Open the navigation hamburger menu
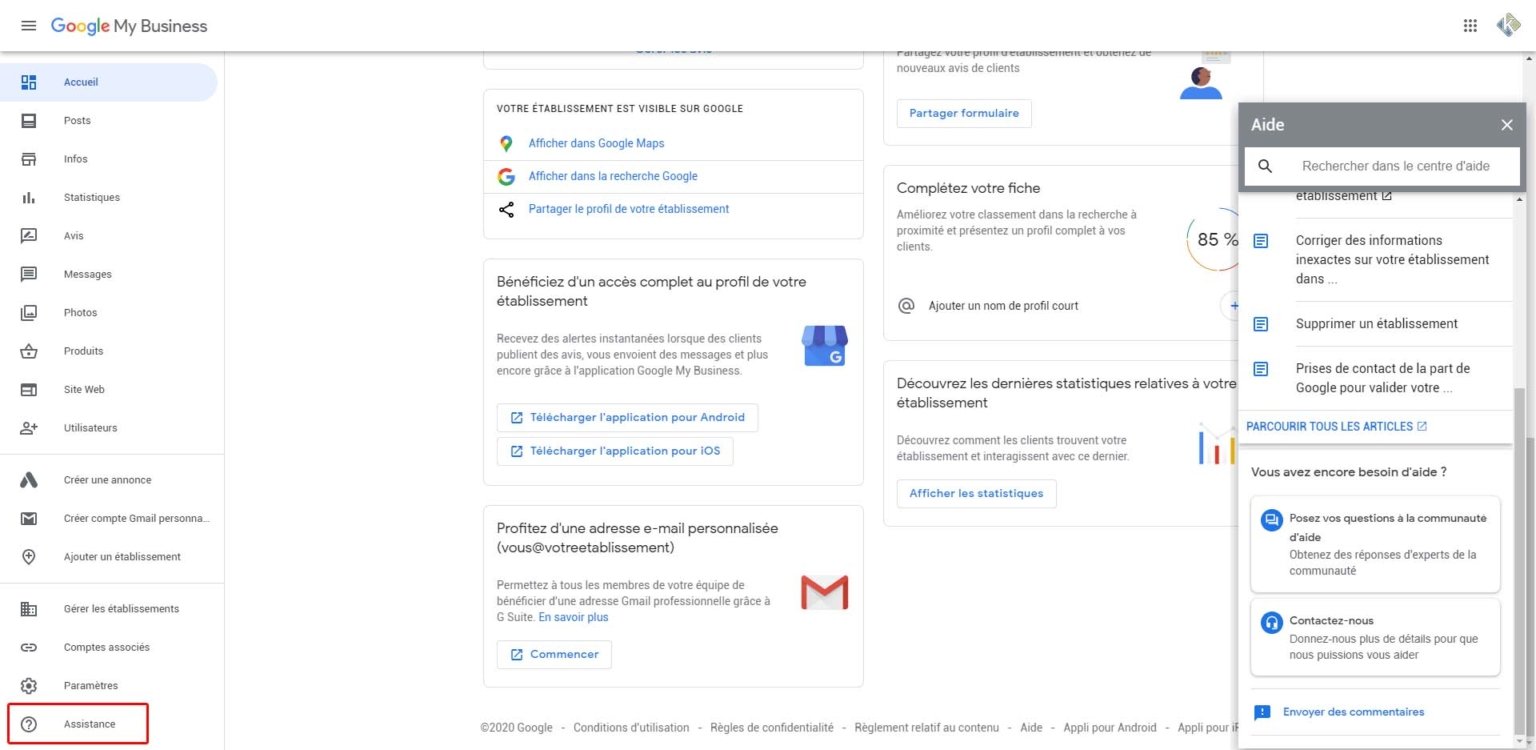The width and height of the screenshot is (1536, 750). click(x=28, y=25)
